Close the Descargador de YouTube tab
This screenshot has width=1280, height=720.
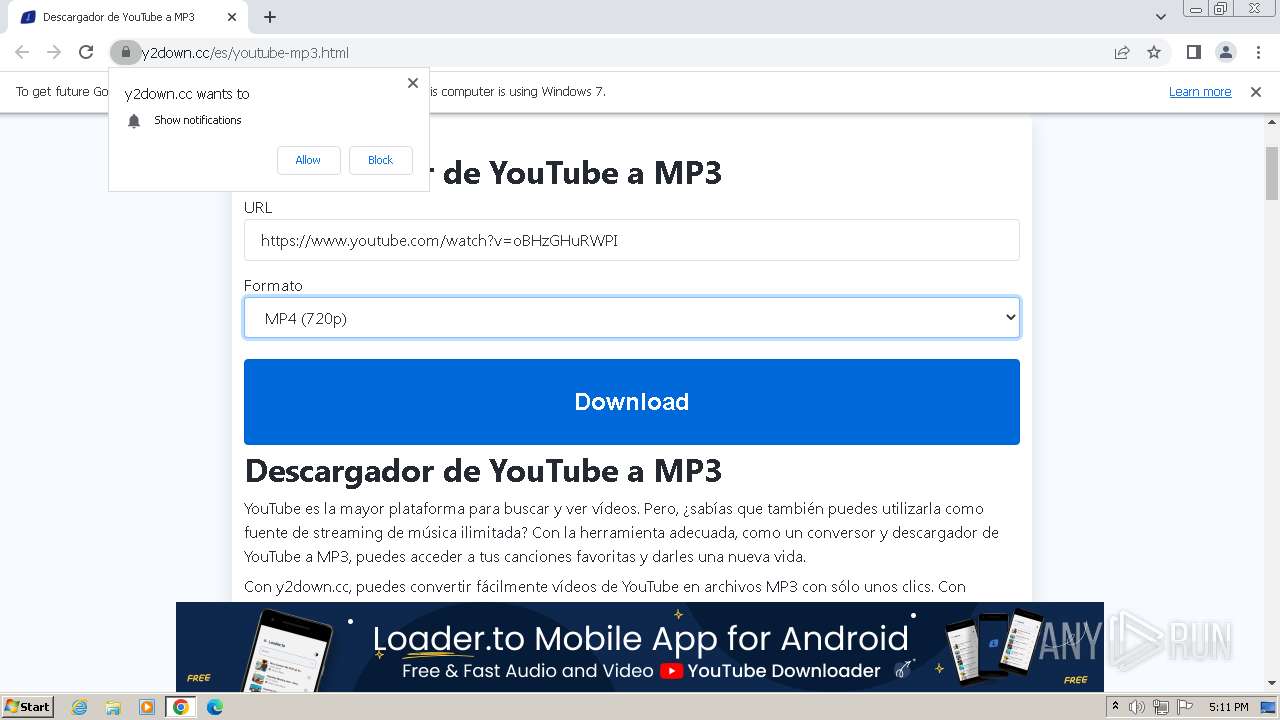232,17
